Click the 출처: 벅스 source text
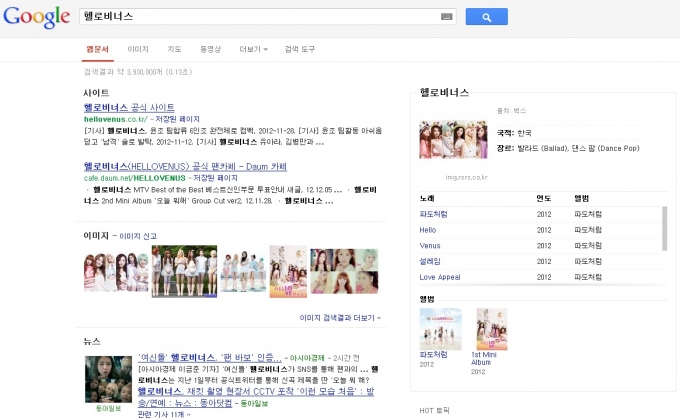680x419 pixels. tap(512, 111)
